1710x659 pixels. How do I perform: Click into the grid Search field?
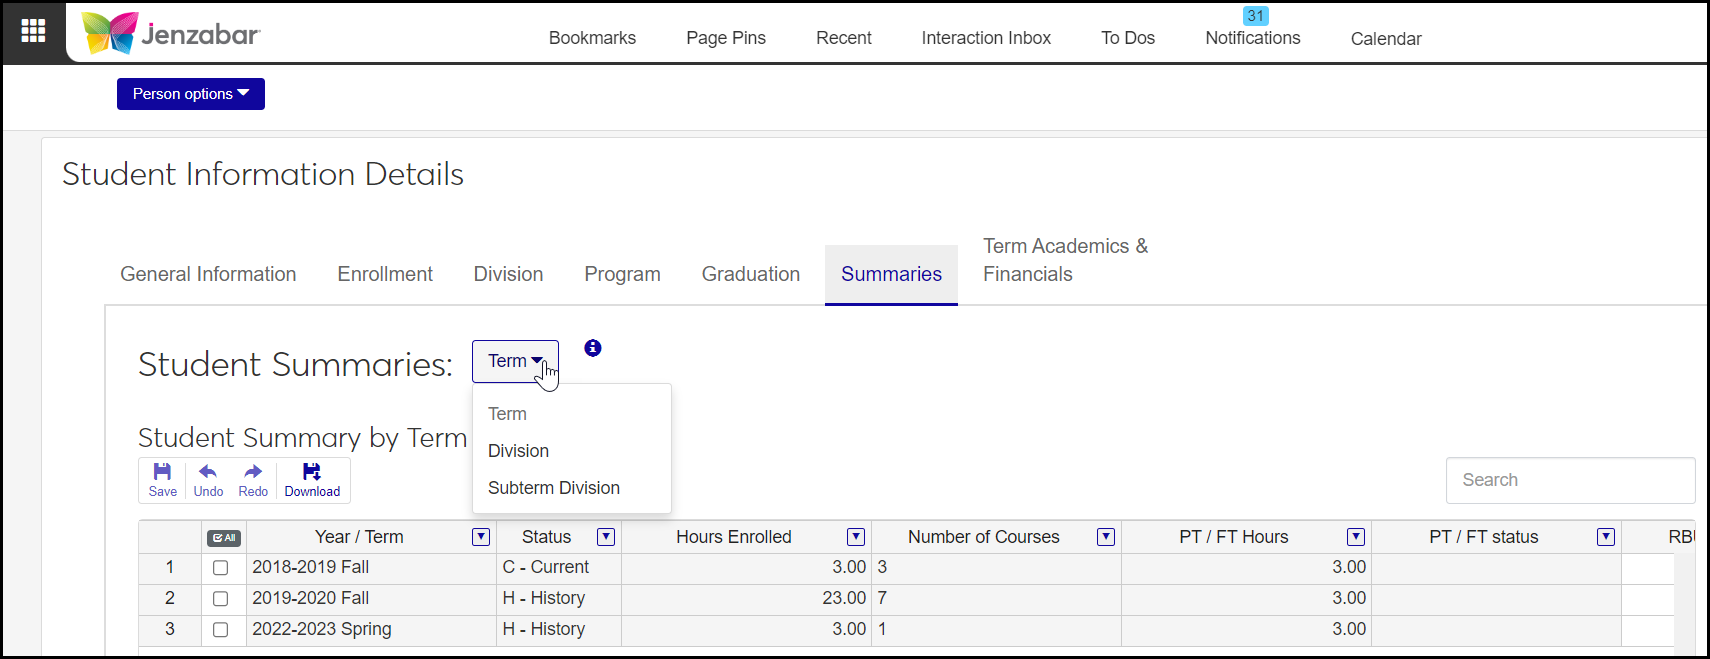(x=1570, y=480)
